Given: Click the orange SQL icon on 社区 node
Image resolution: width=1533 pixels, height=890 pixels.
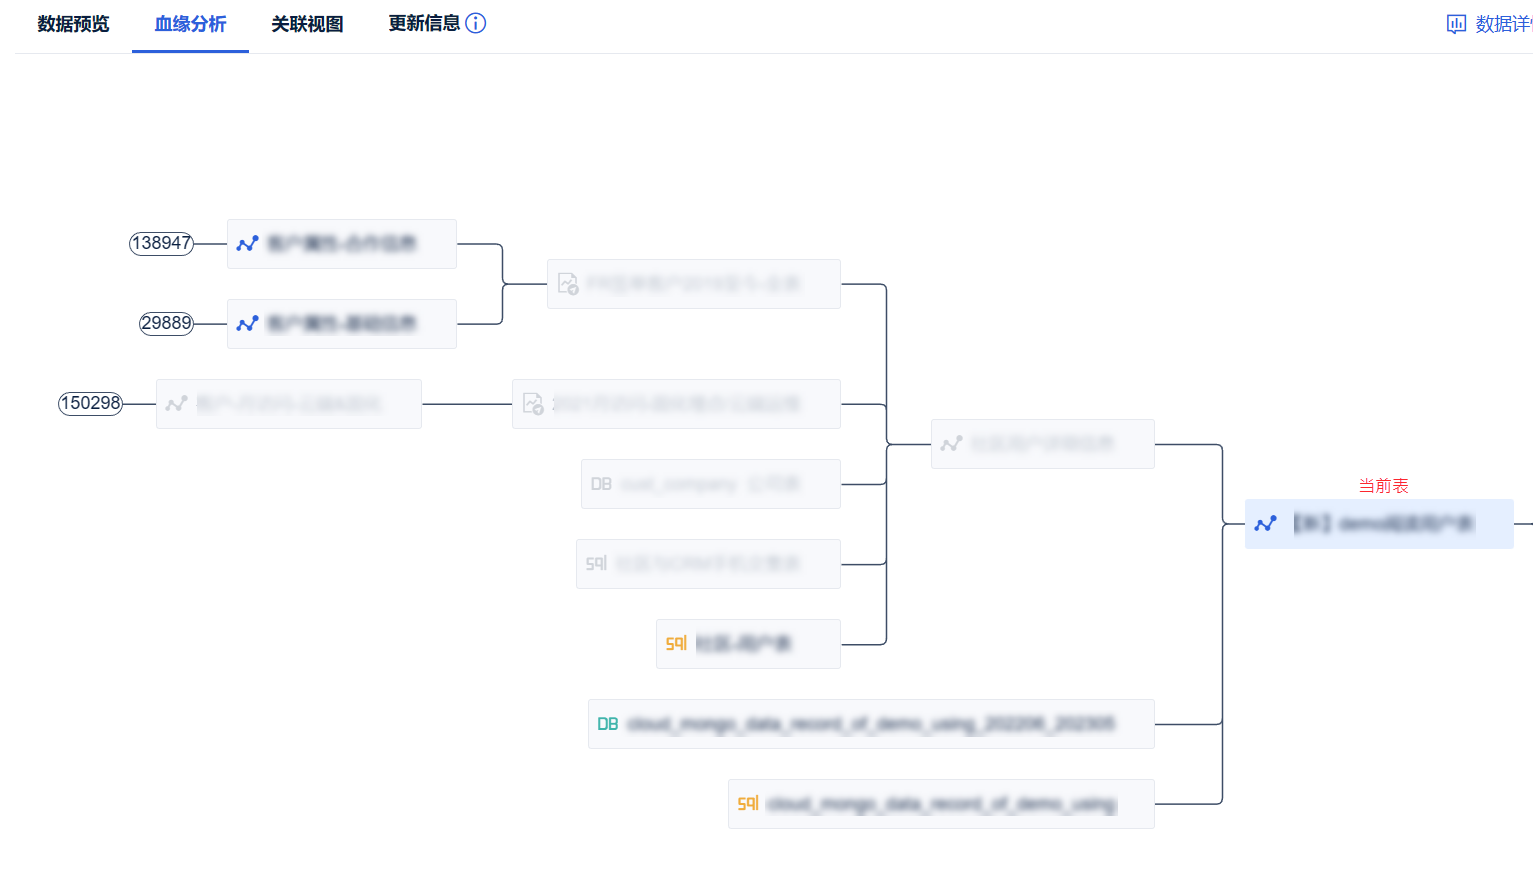Looking at the screenshot, I should [x=676, y=643].
